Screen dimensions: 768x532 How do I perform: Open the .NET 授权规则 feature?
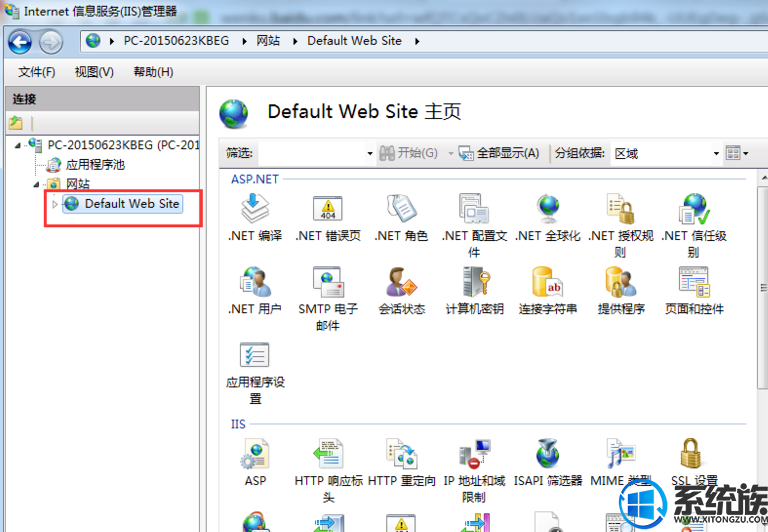tap(621, 225)
